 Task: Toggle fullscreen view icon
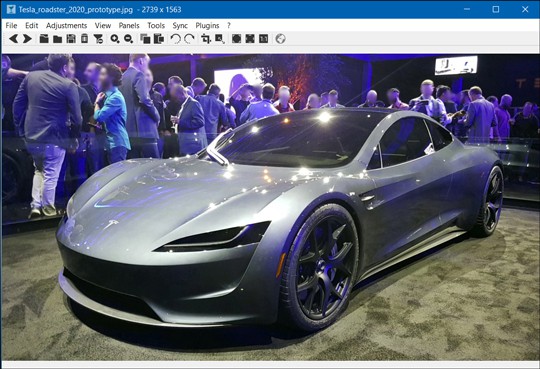(250, 39)
